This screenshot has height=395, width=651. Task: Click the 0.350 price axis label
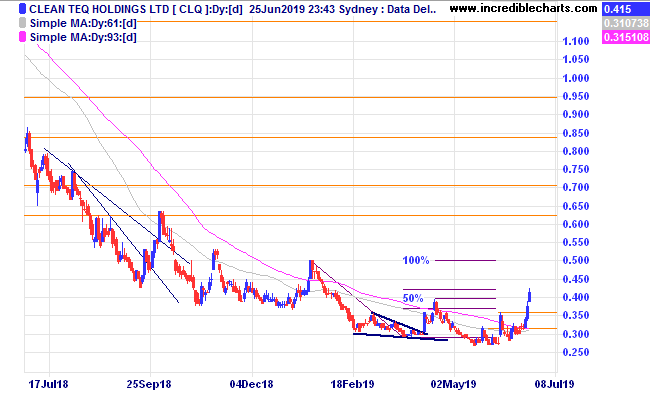(575, 316)
